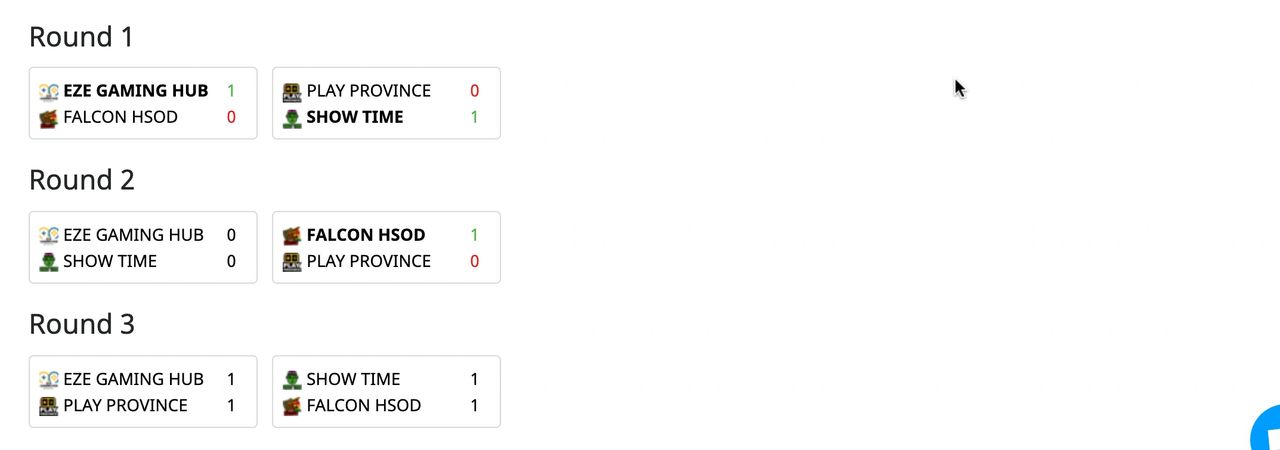Select PLAY PROVINCE name in Round 3 match
This screenshot has width=1280, height=450.
click(x=125, y=405)
